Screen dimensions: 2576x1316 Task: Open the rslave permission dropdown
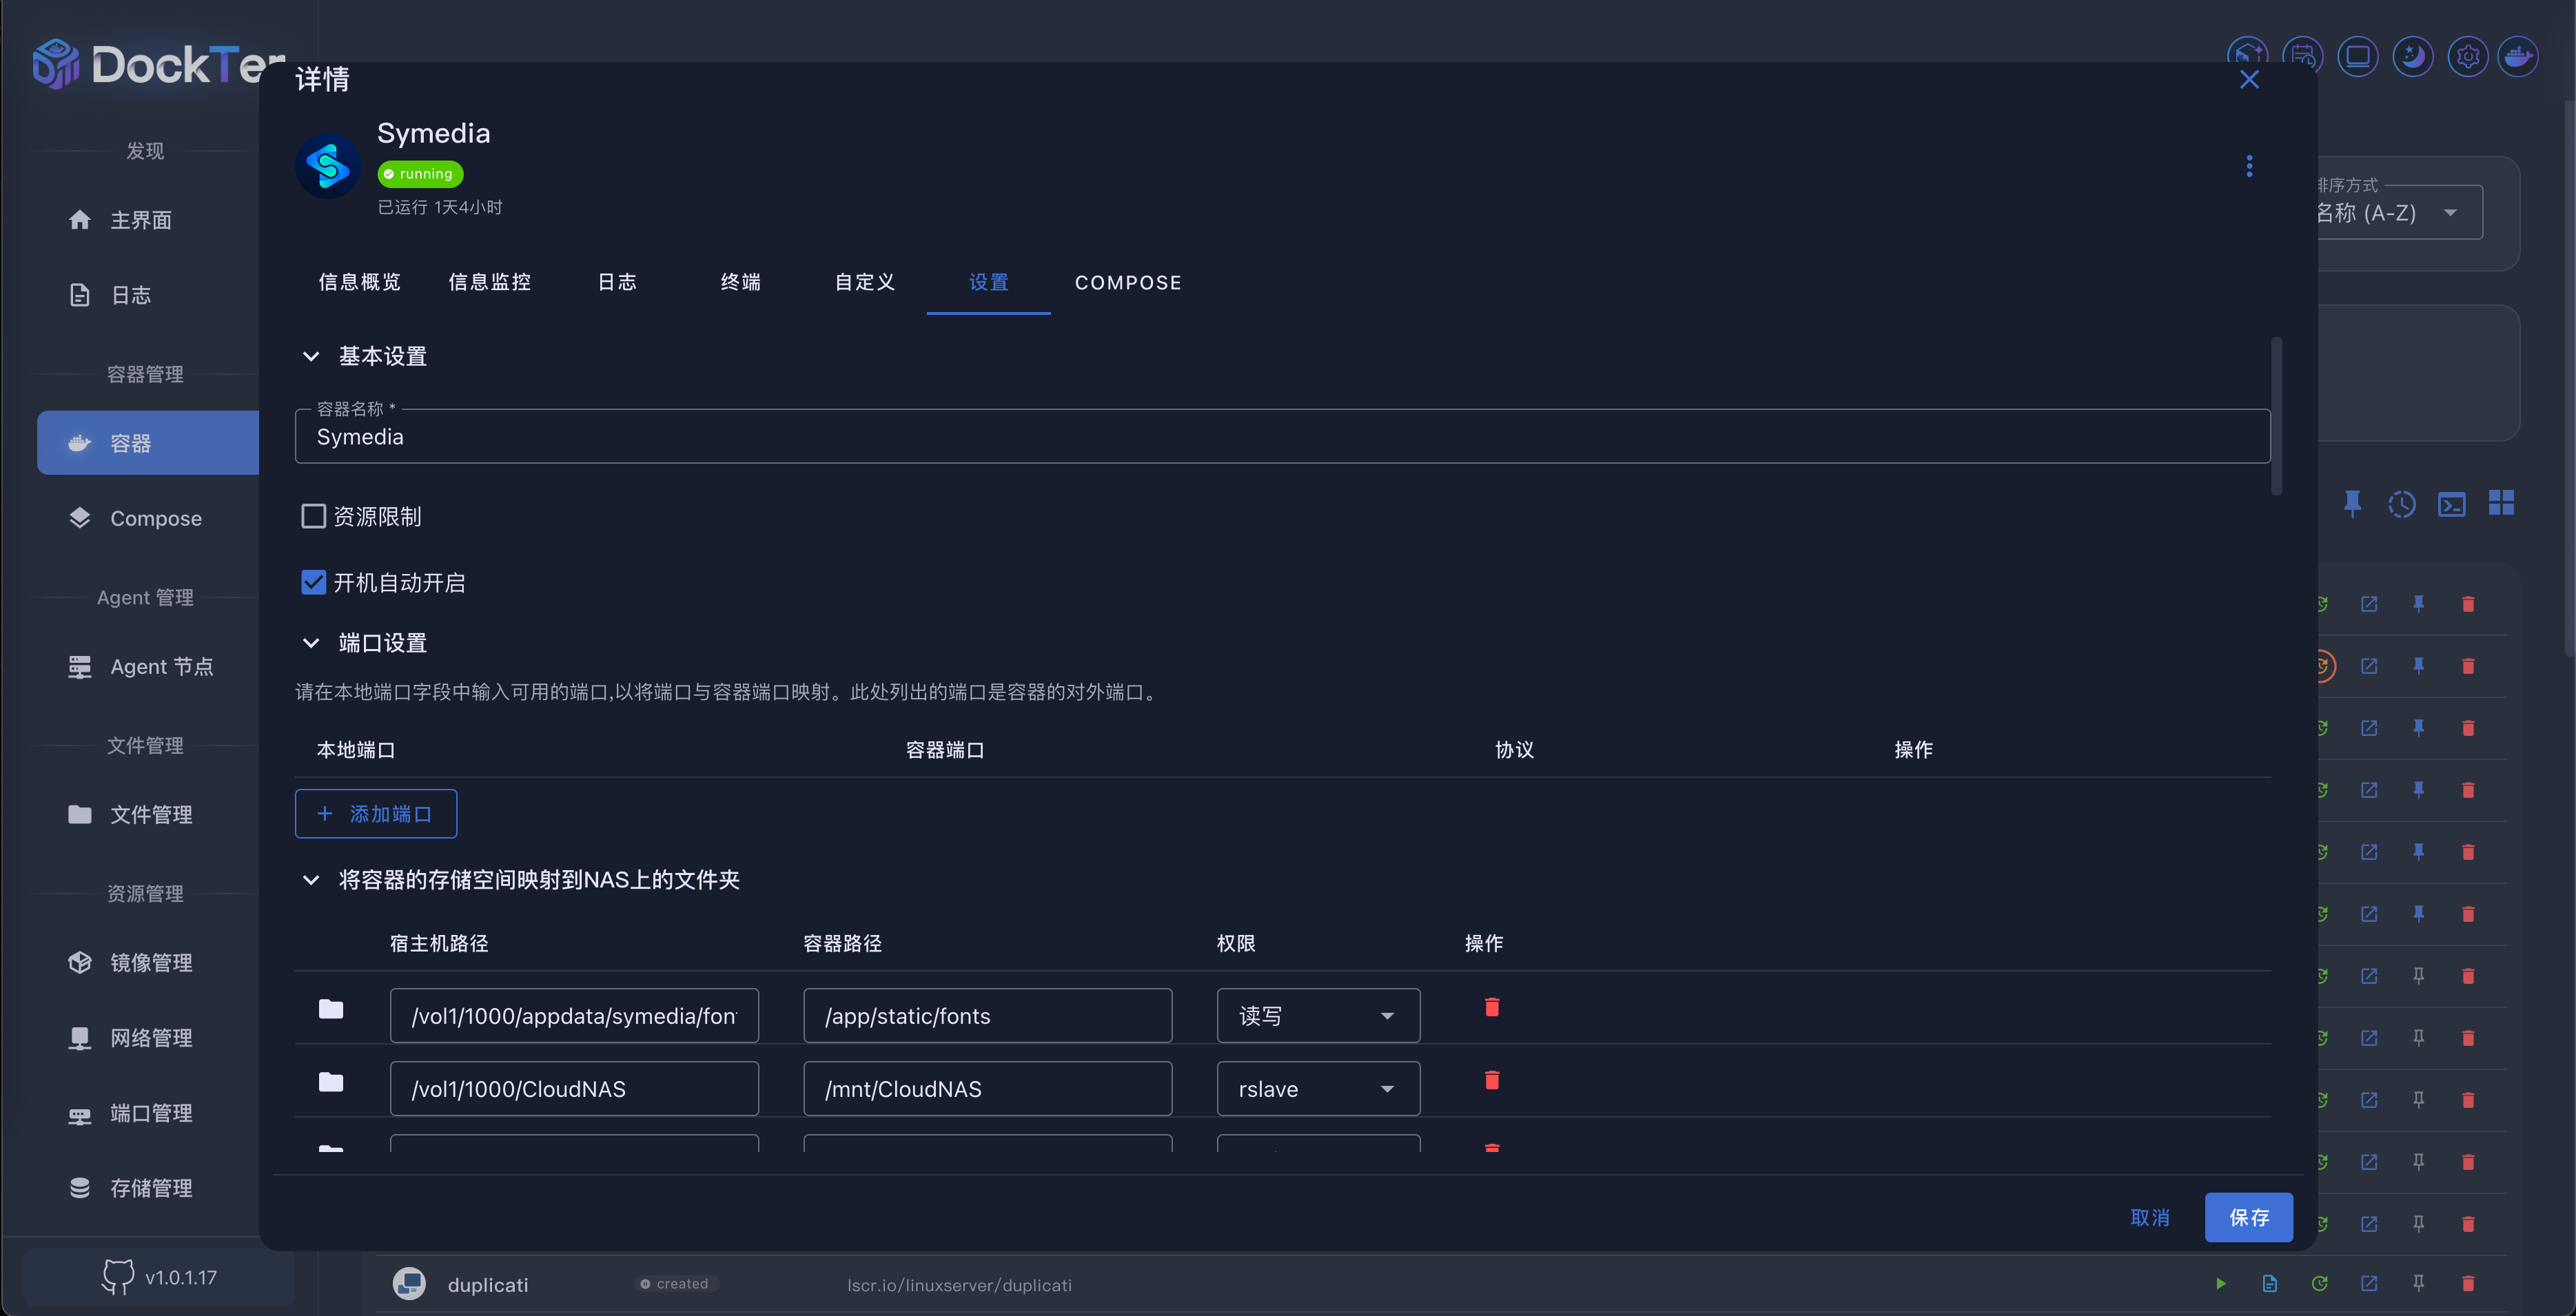click(x=1317, y=1089)
